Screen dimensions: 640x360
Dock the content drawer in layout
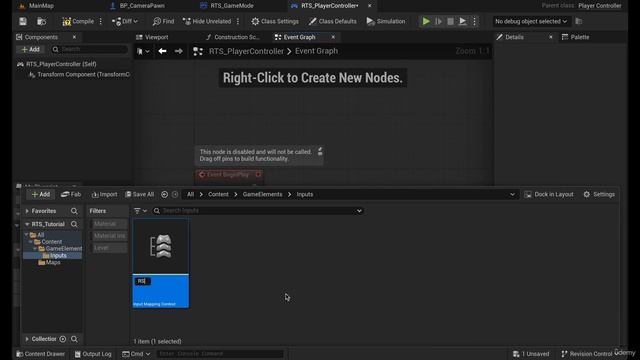pyautogui.click(x=549, y=195)
